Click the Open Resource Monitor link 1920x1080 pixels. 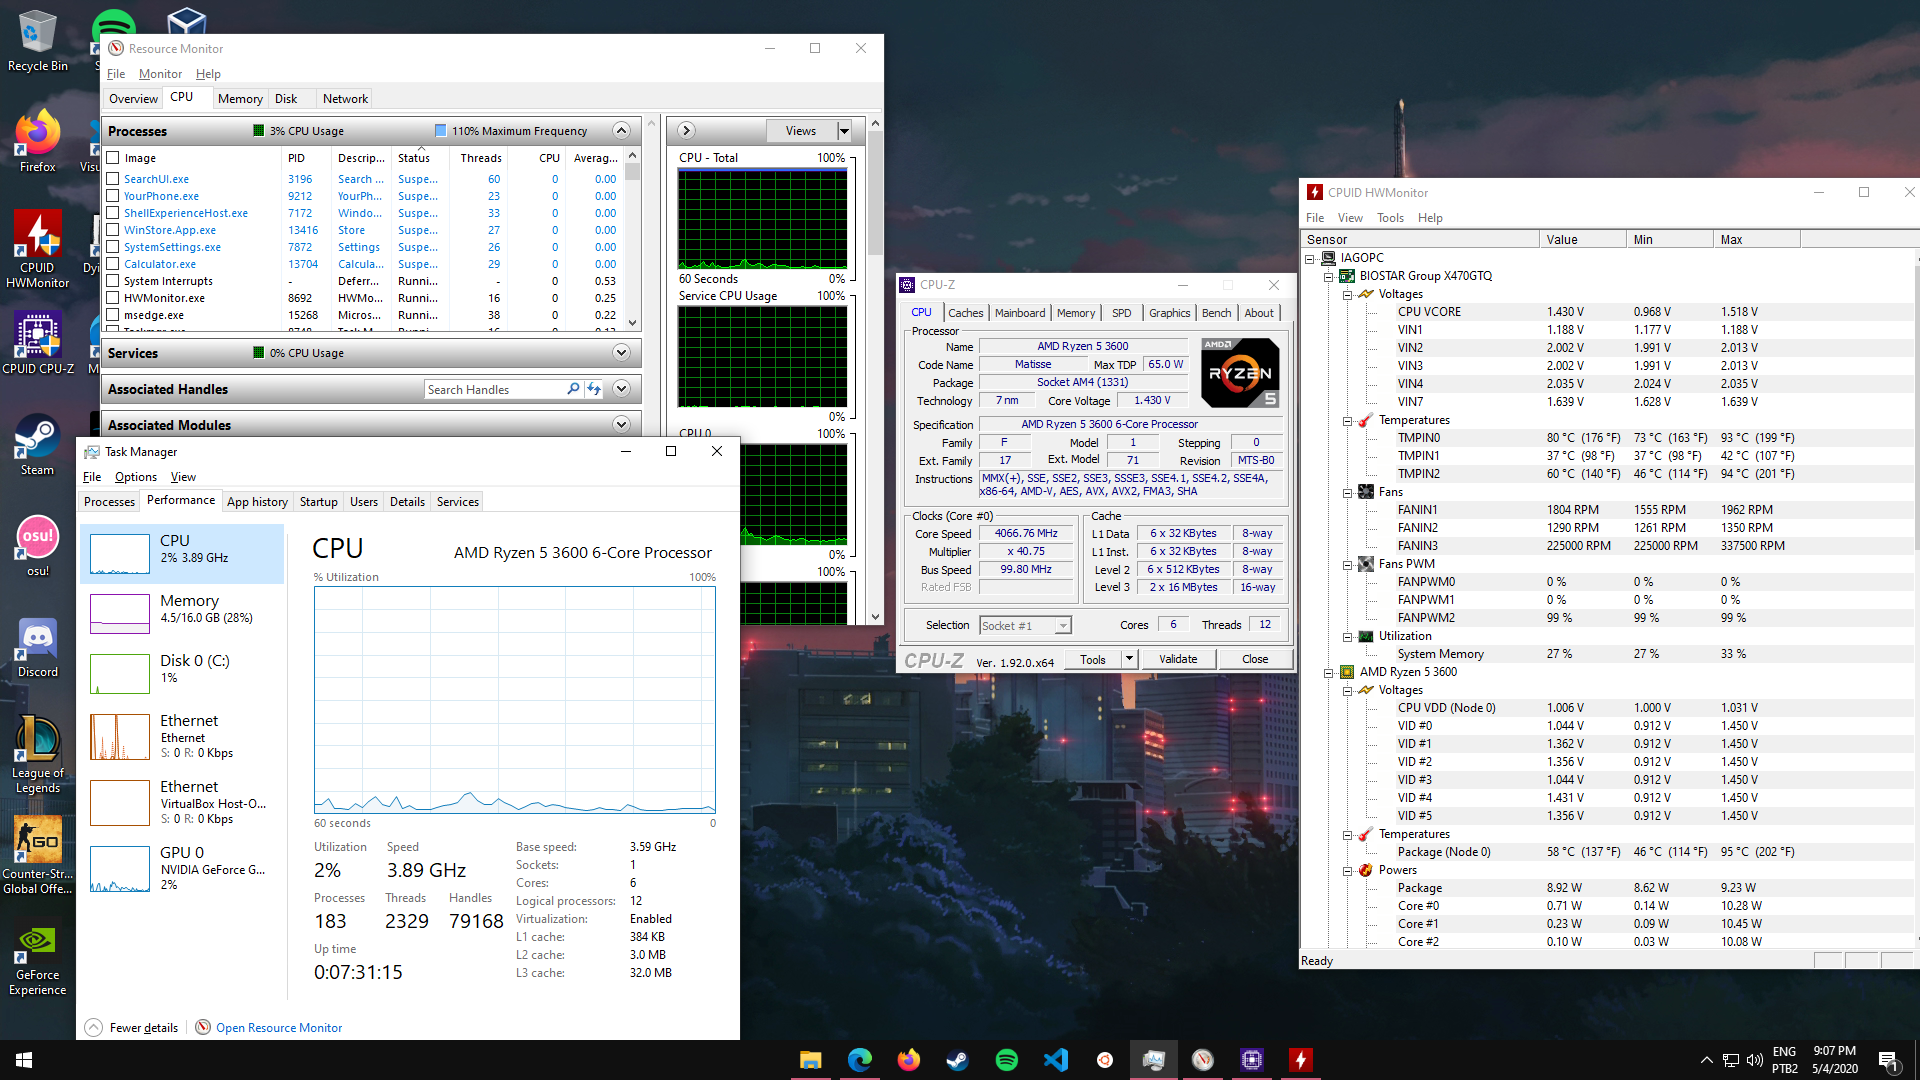click(x=269, y=1027)
